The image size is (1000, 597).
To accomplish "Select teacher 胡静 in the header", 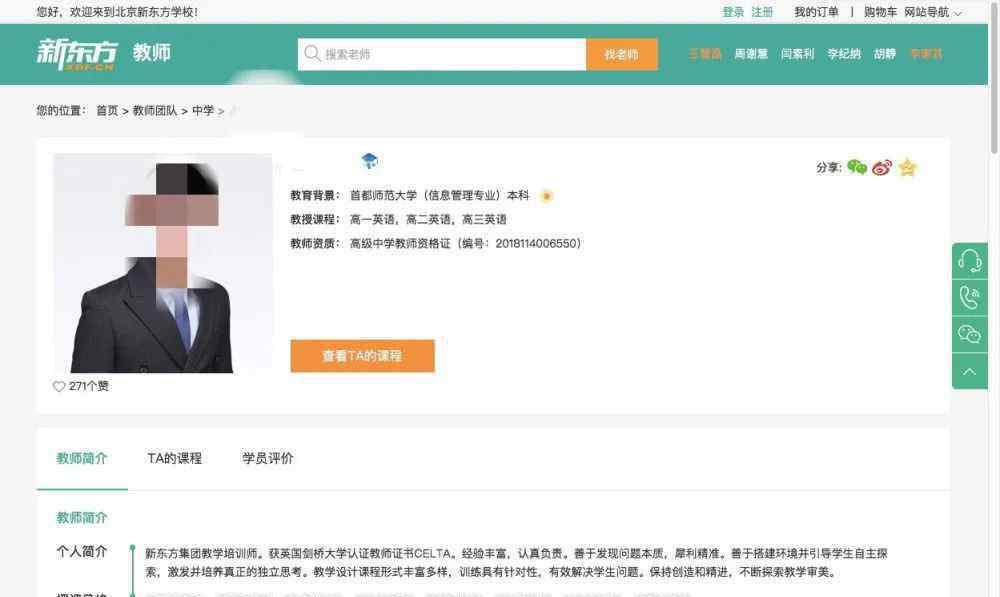I will [885, 54].
